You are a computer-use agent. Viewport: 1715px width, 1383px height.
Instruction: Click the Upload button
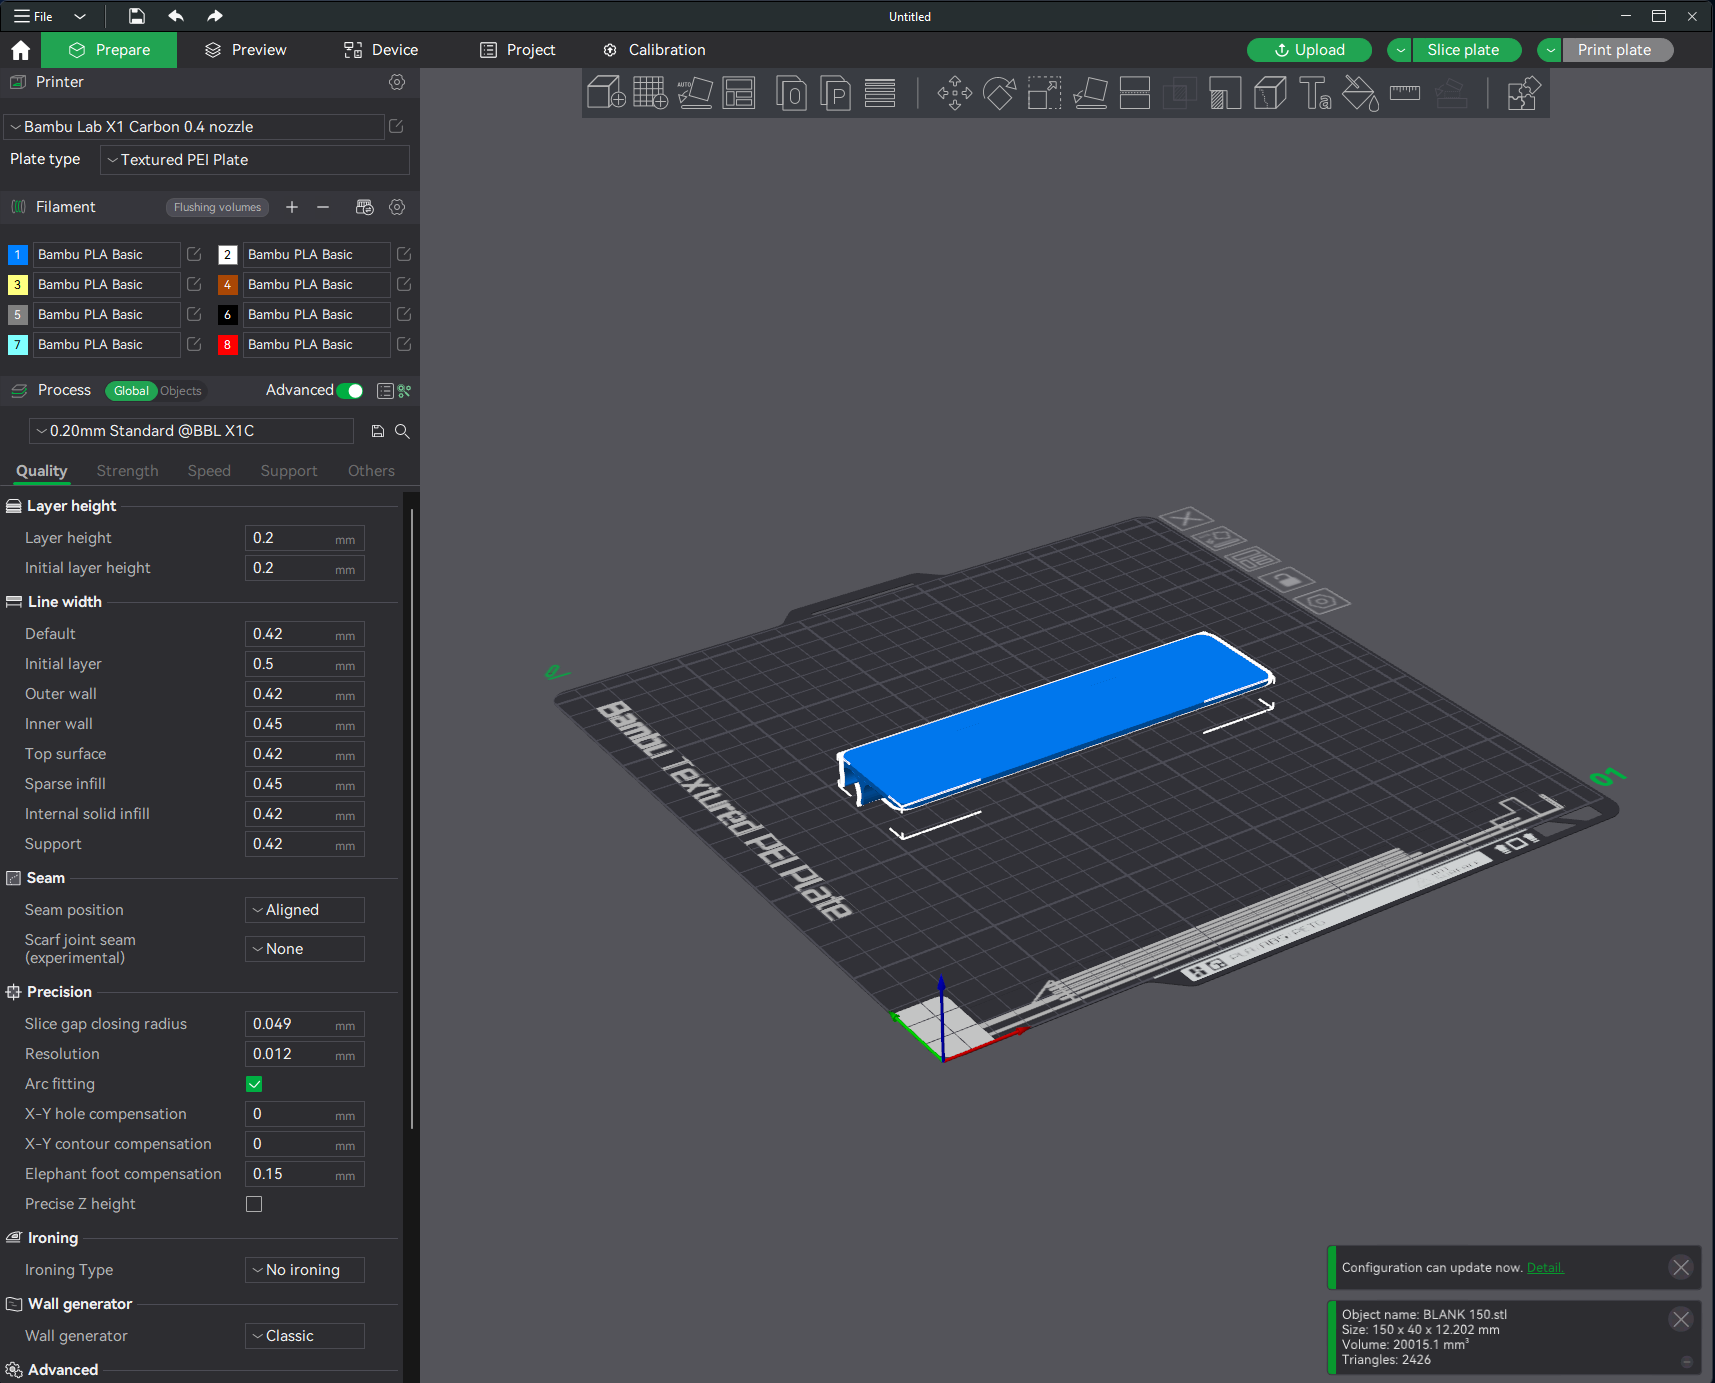click(1309, 50)
